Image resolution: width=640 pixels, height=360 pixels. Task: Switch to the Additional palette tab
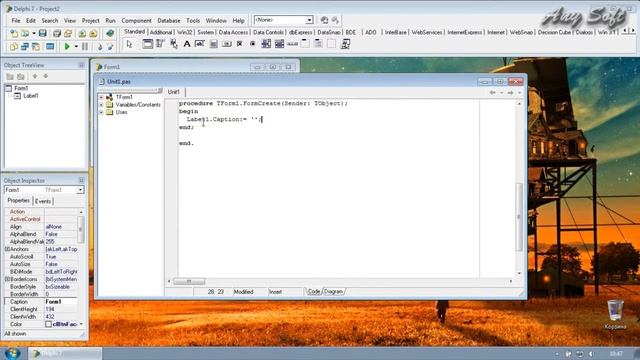pyautogui.click(x=161, y=32)
